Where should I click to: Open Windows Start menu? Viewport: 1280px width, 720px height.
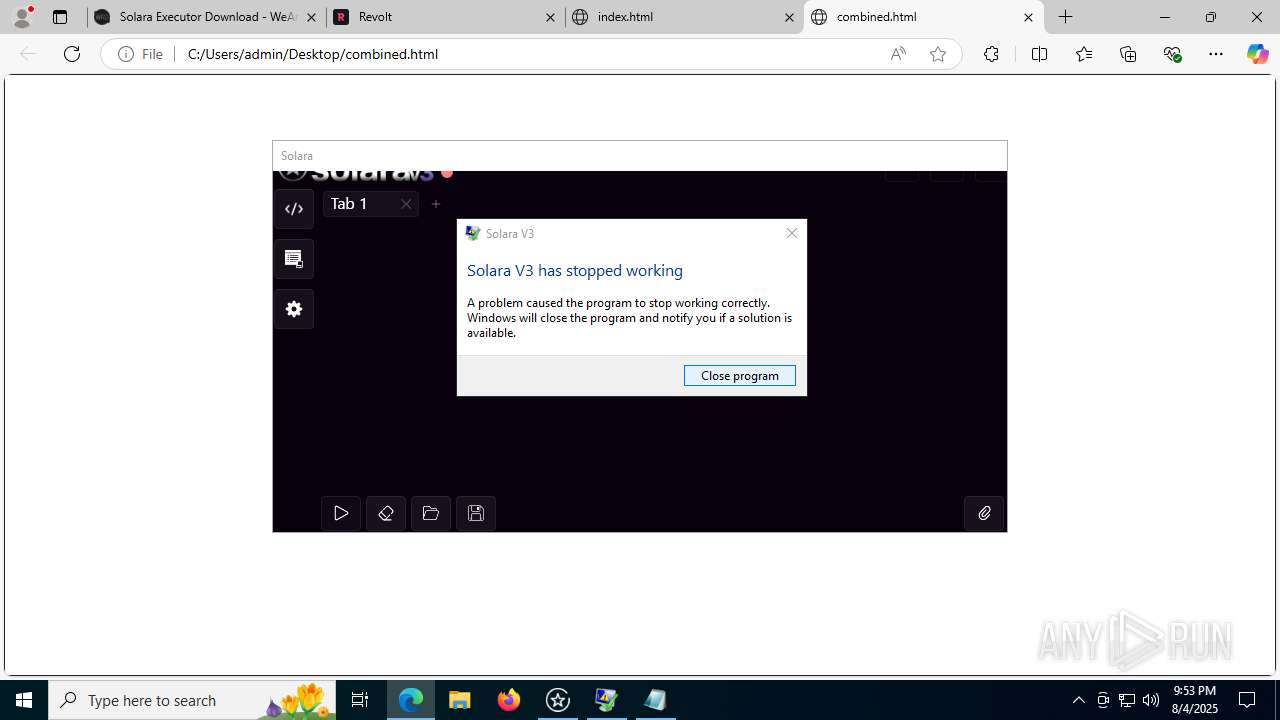(24, 700)
